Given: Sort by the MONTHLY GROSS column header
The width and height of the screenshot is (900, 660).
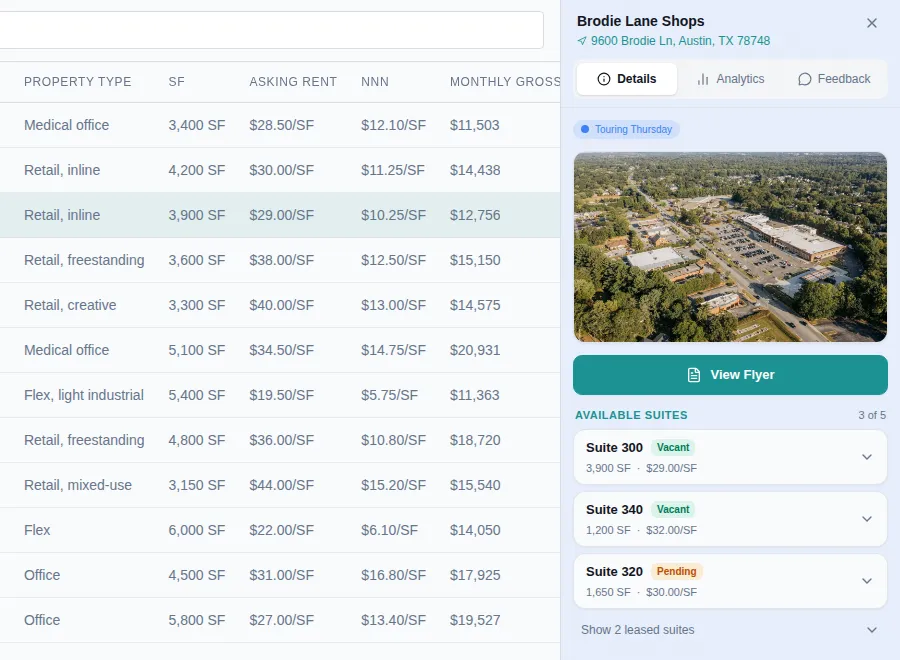Looking at the screenshot, I should (x=505, y=81).
